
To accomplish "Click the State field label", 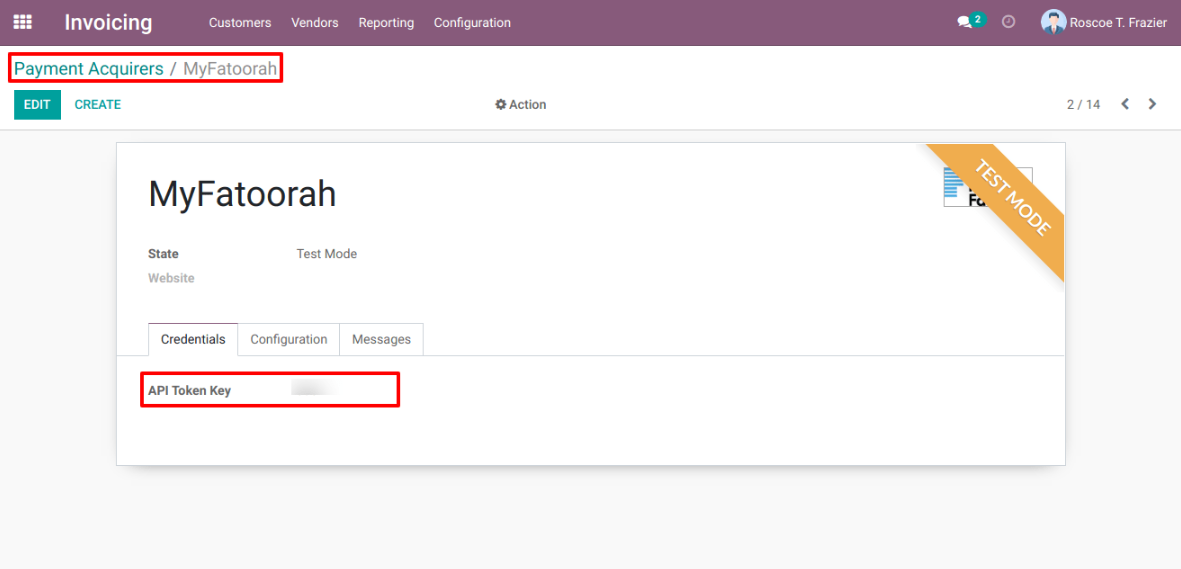I will [163, 254].
